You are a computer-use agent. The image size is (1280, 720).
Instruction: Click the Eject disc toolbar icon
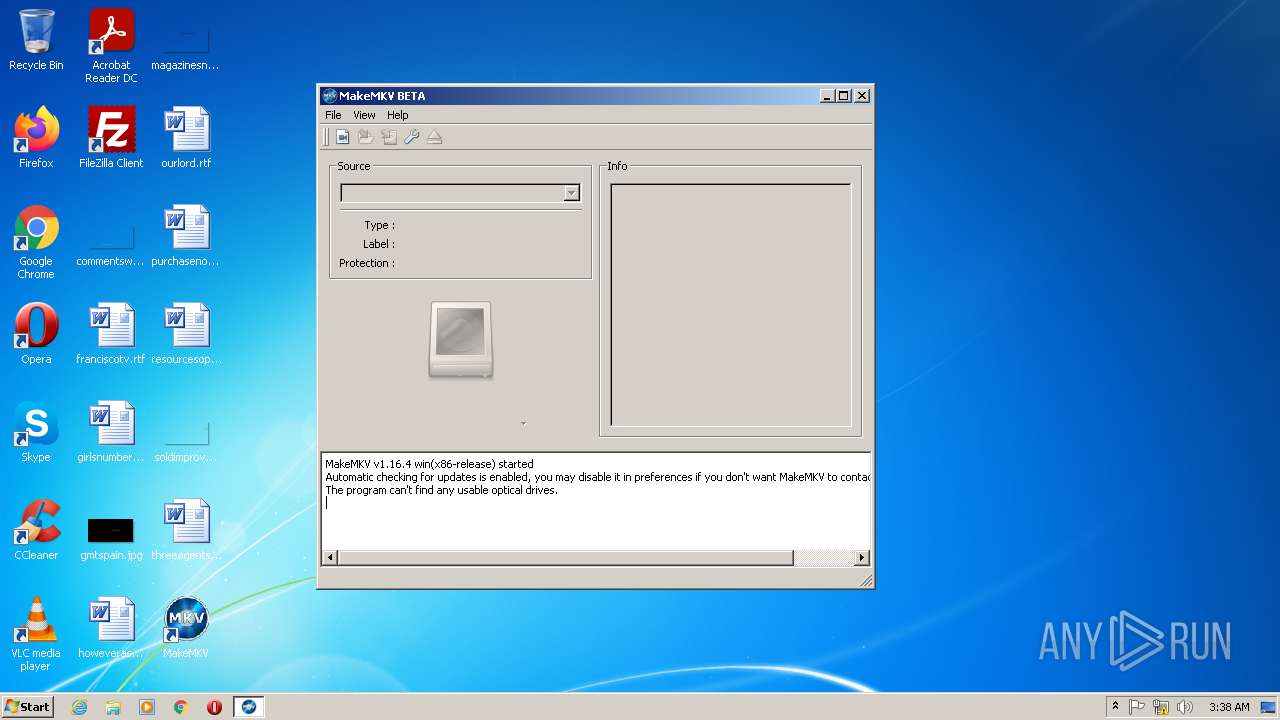[x=435, y=137]
